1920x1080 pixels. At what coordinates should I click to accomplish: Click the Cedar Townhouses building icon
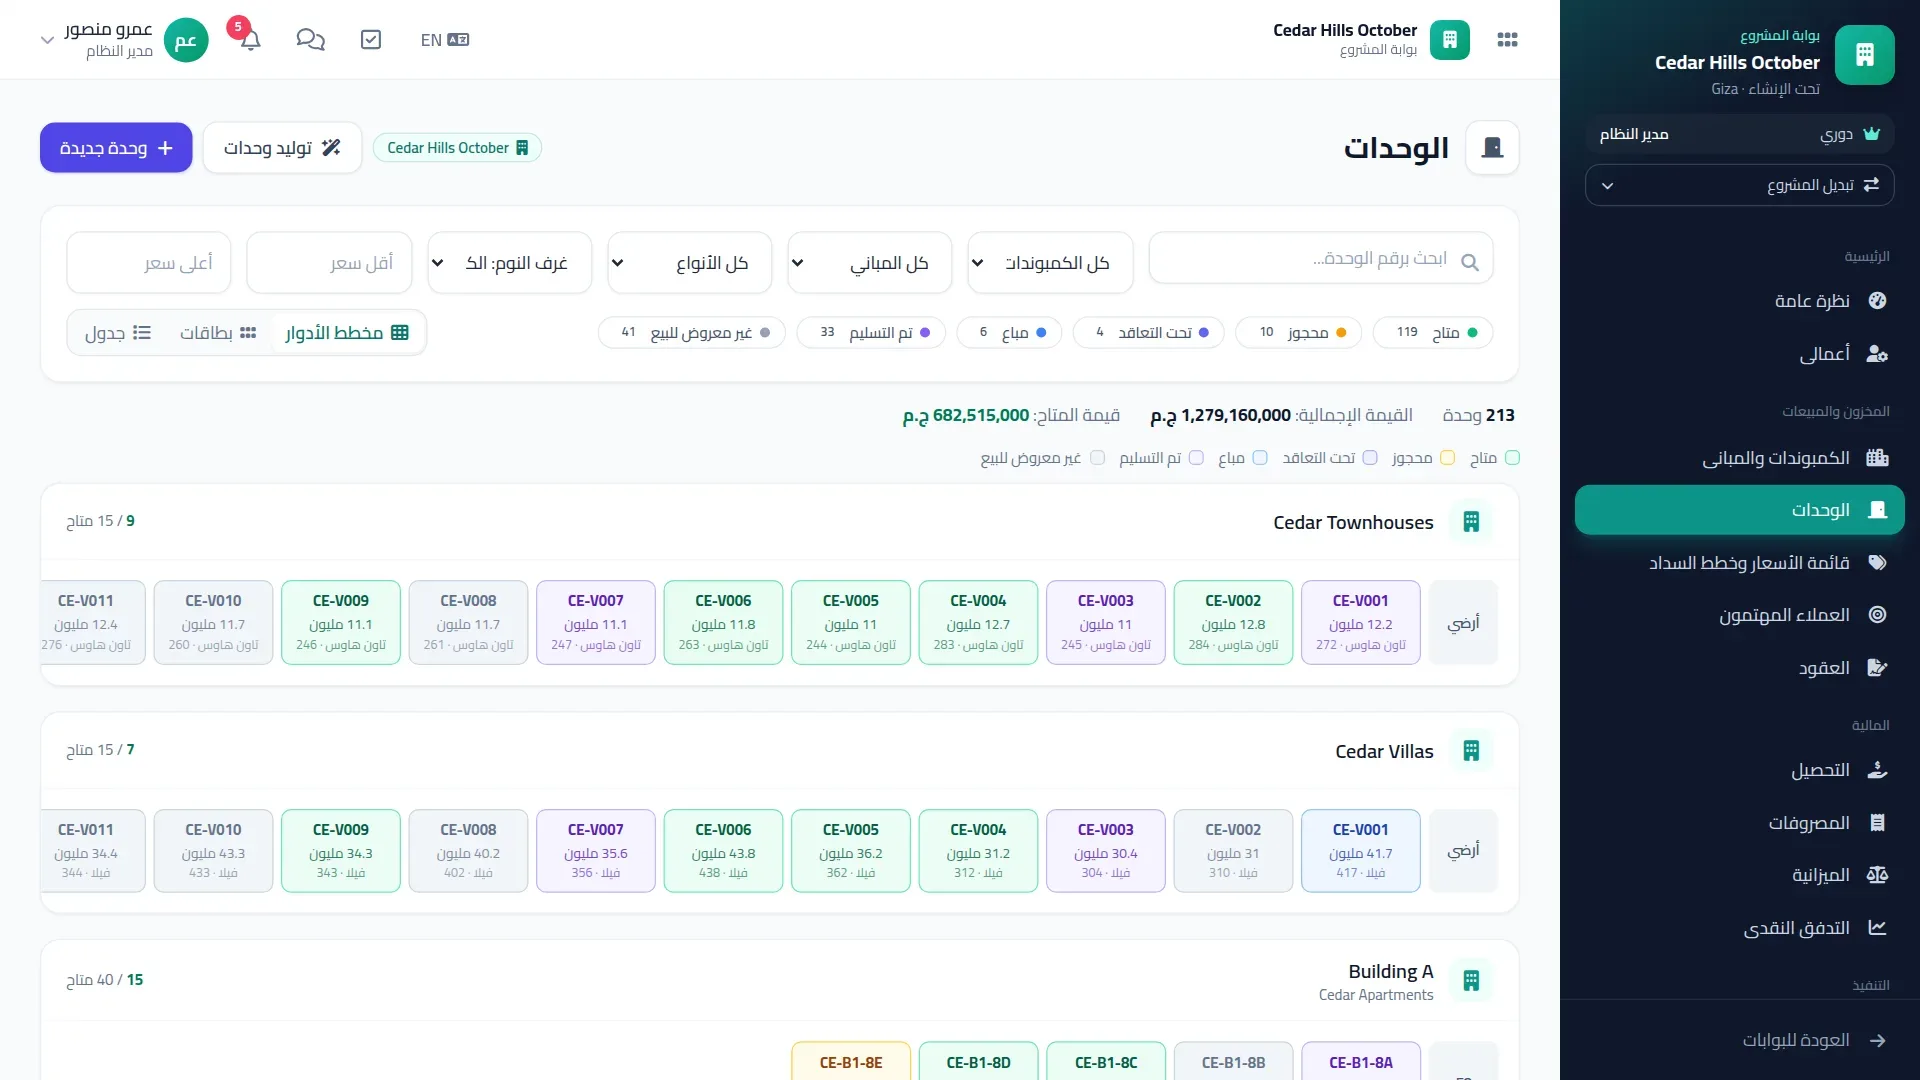(1471, 522)
